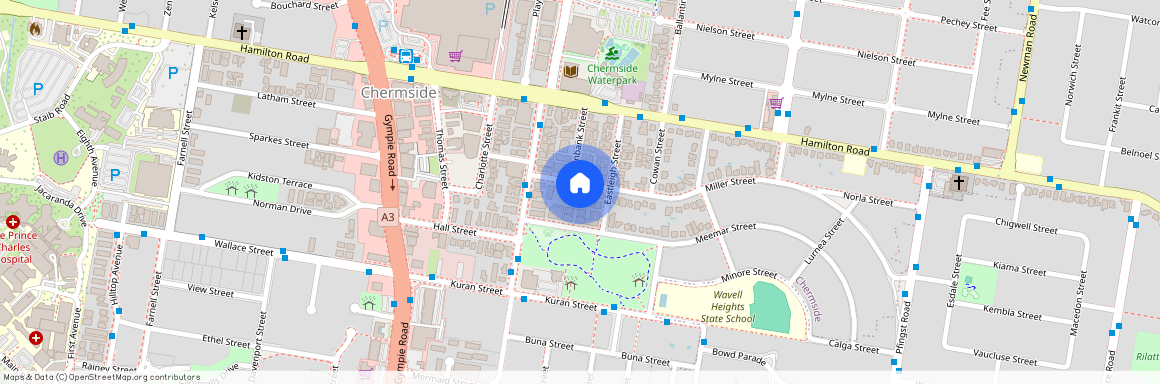Select the Wallace Street label
This screenshot has width=1160, height=384.
click(x=243, y=248)
